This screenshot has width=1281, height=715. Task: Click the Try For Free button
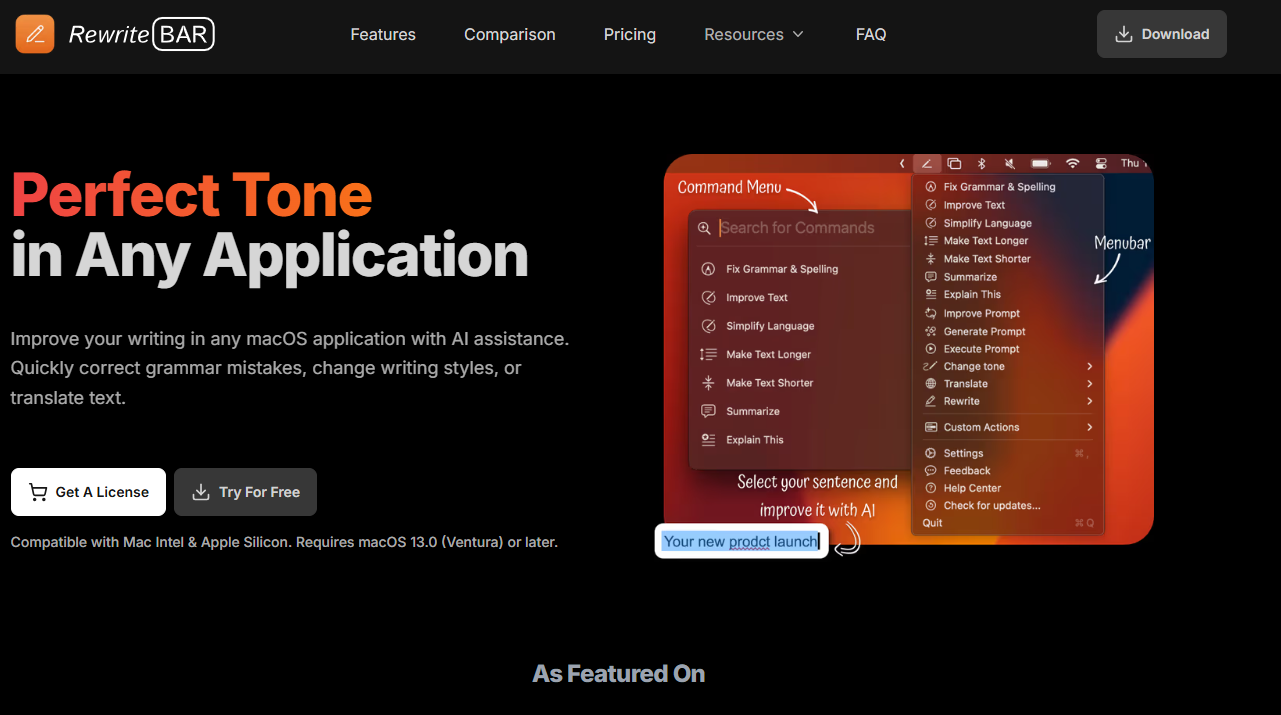245,492
